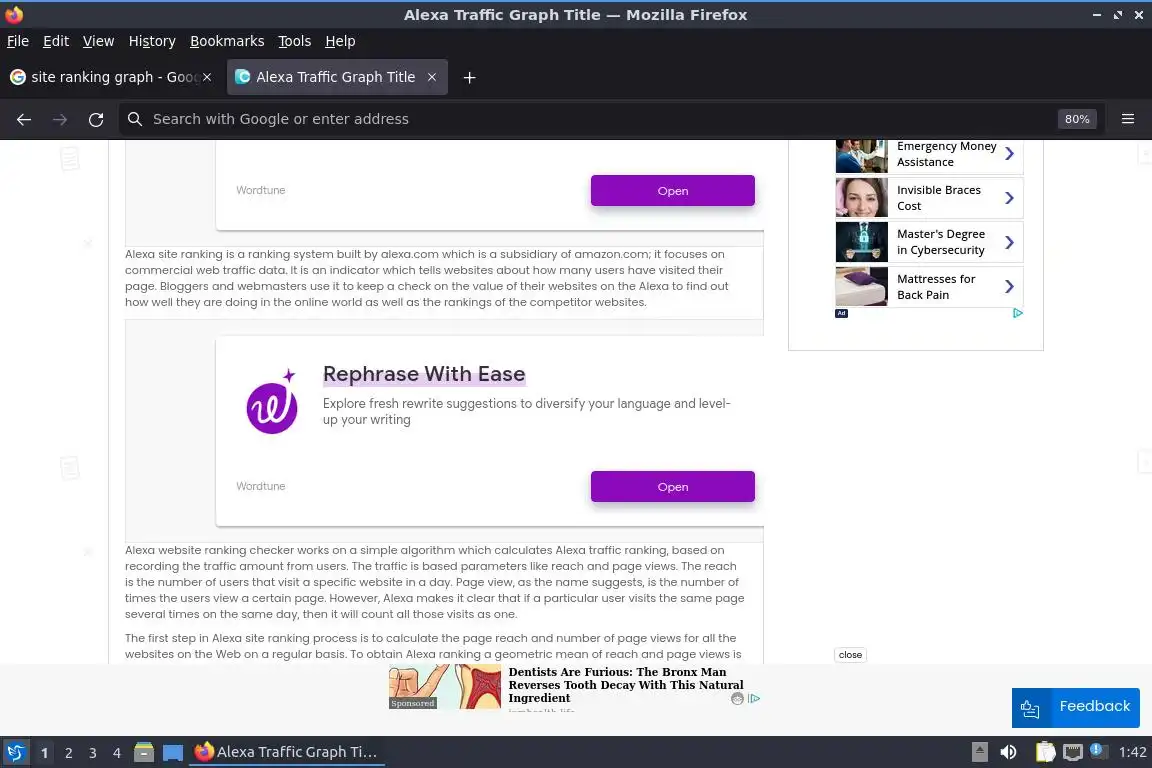Click the AdChoices icon on bottom banner

click(x=755, y=699)
